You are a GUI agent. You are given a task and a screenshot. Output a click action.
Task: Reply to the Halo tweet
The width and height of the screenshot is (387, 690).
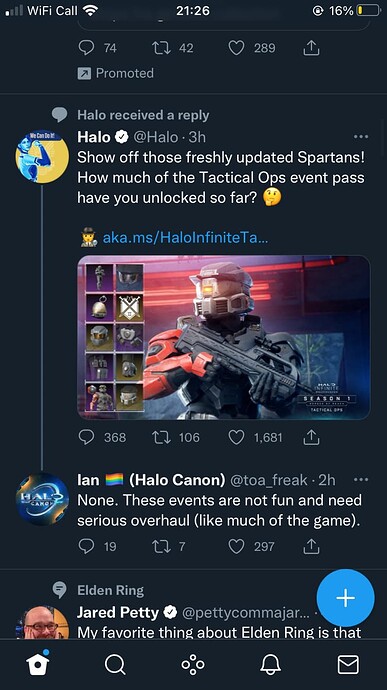[86, 437]
